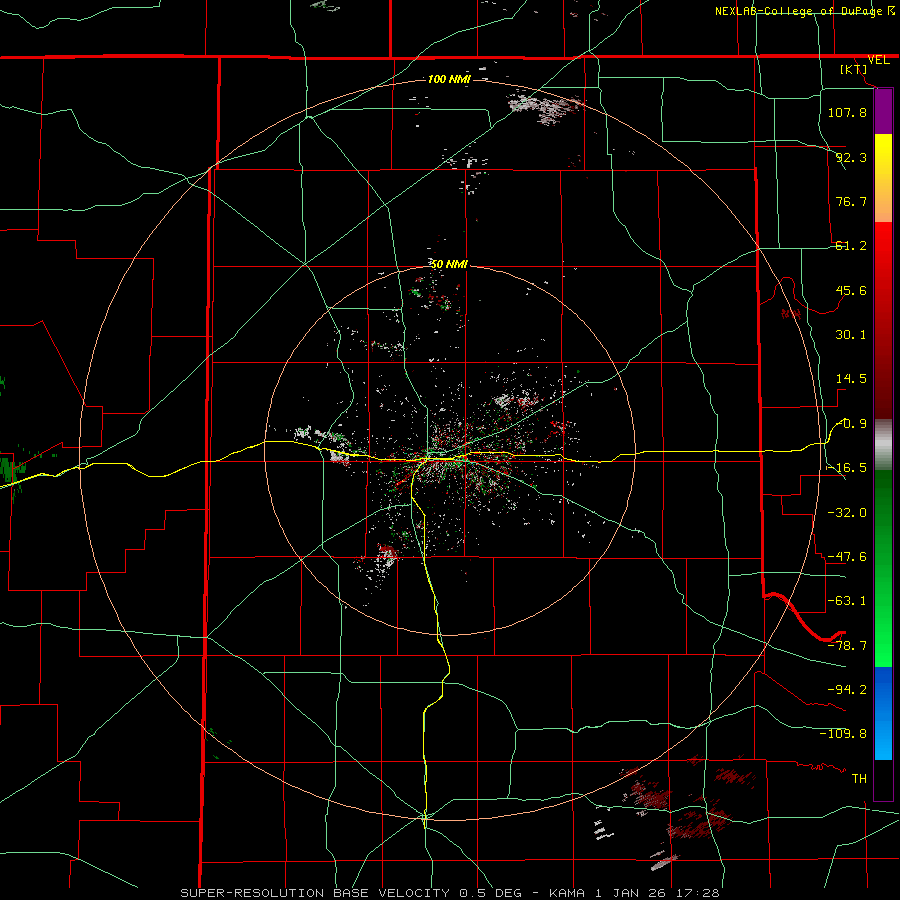Click the 50 NMI range ring label
Screen dimensions: 900x900
pos(449,265)
